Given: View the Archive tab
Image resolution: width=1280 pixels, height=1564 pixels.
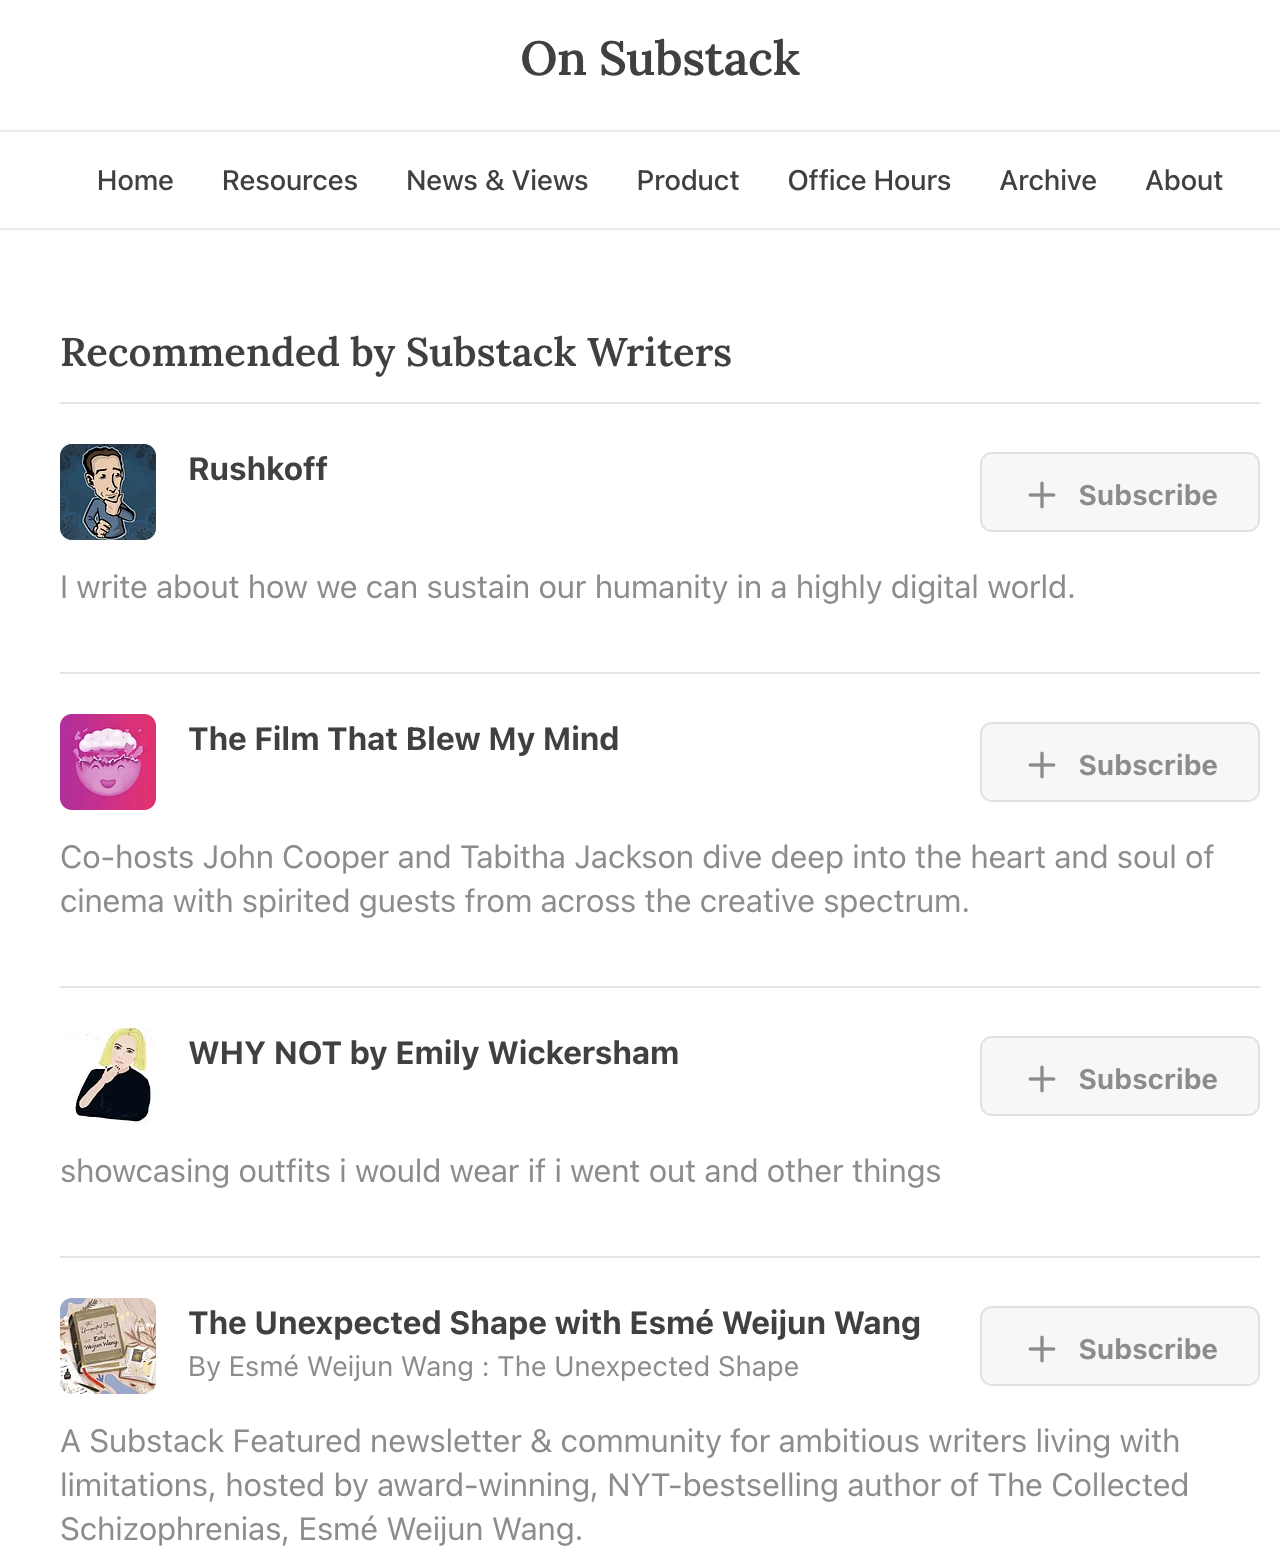Looking at the screenshot, I should 1048,180.
